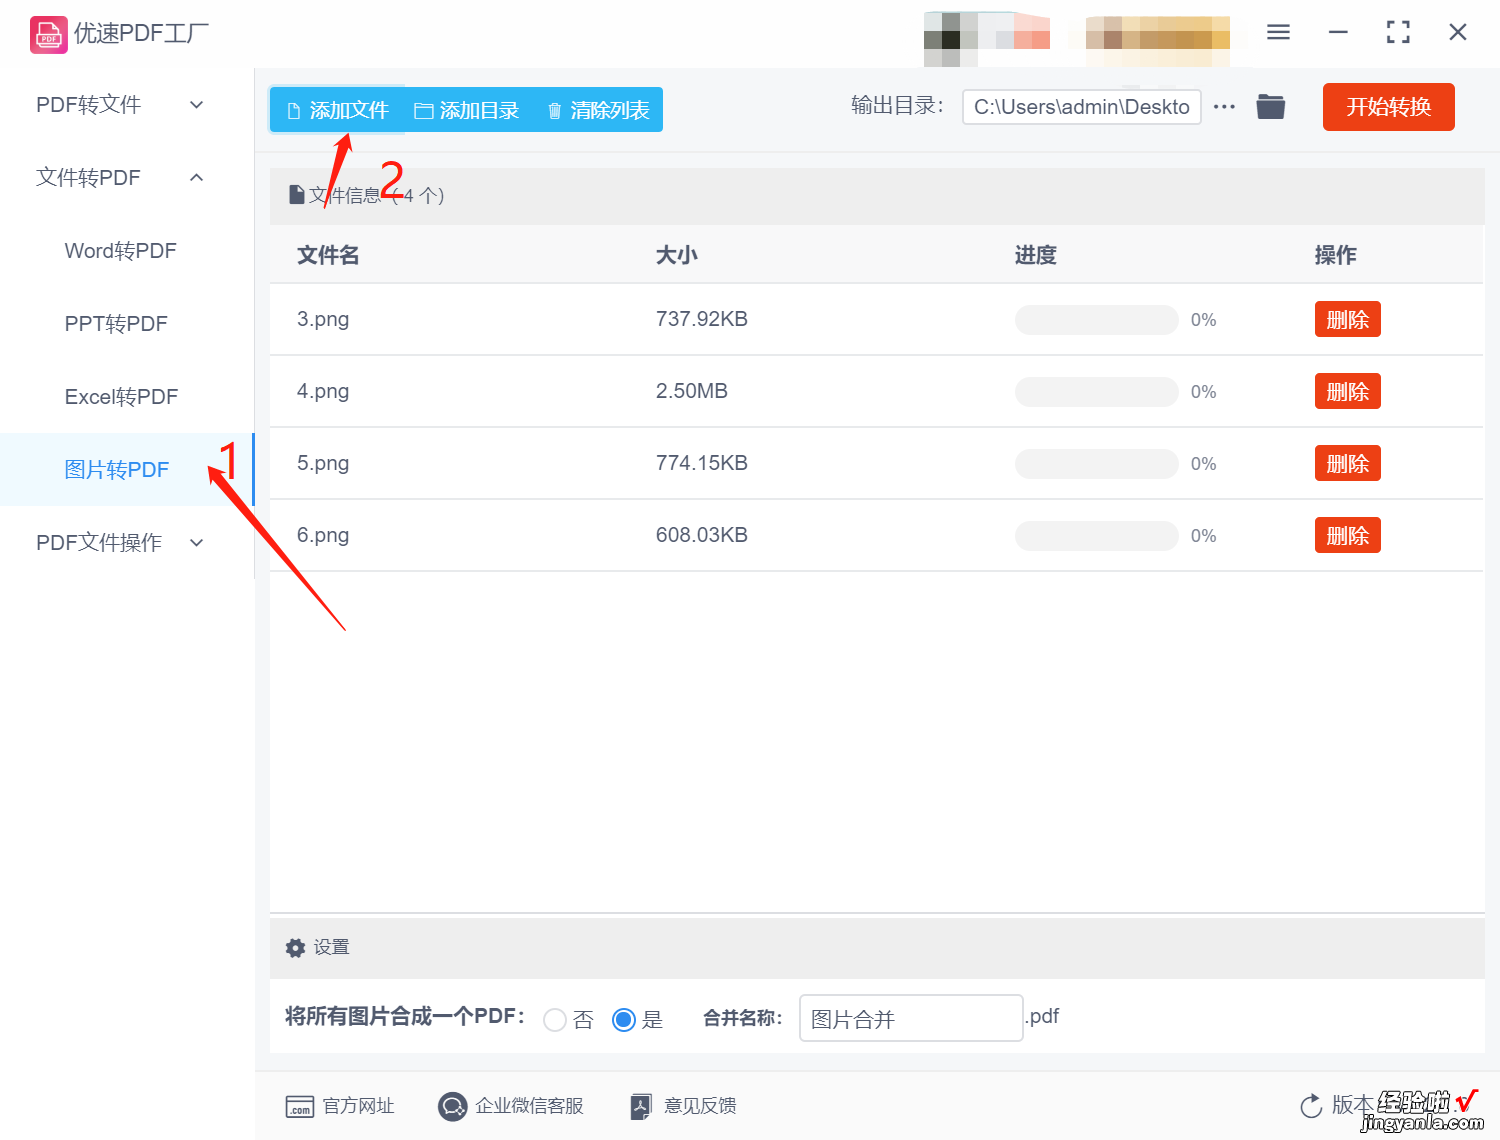Viewport: 1500px width, 1140px height.
Task: Click the 意见反馈 link text
Action: tap(700, 1106)
